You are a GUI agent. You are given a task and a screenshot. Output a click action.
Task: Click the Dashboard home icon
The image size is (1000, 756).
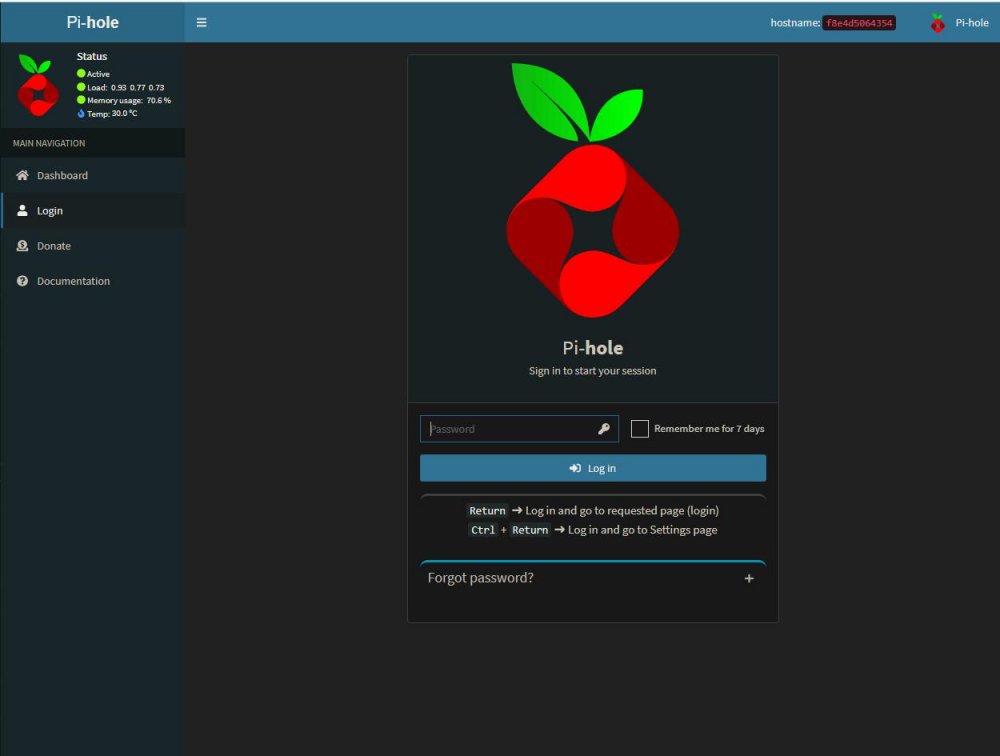point(22,175)
